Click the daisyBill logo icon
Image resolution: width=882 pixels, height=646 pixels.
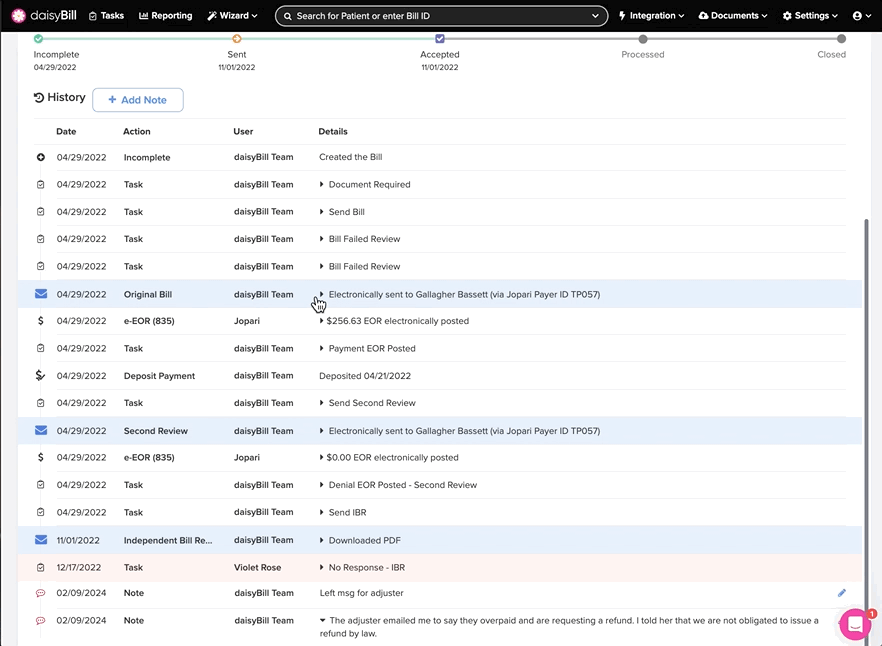[x=19, y=16]
